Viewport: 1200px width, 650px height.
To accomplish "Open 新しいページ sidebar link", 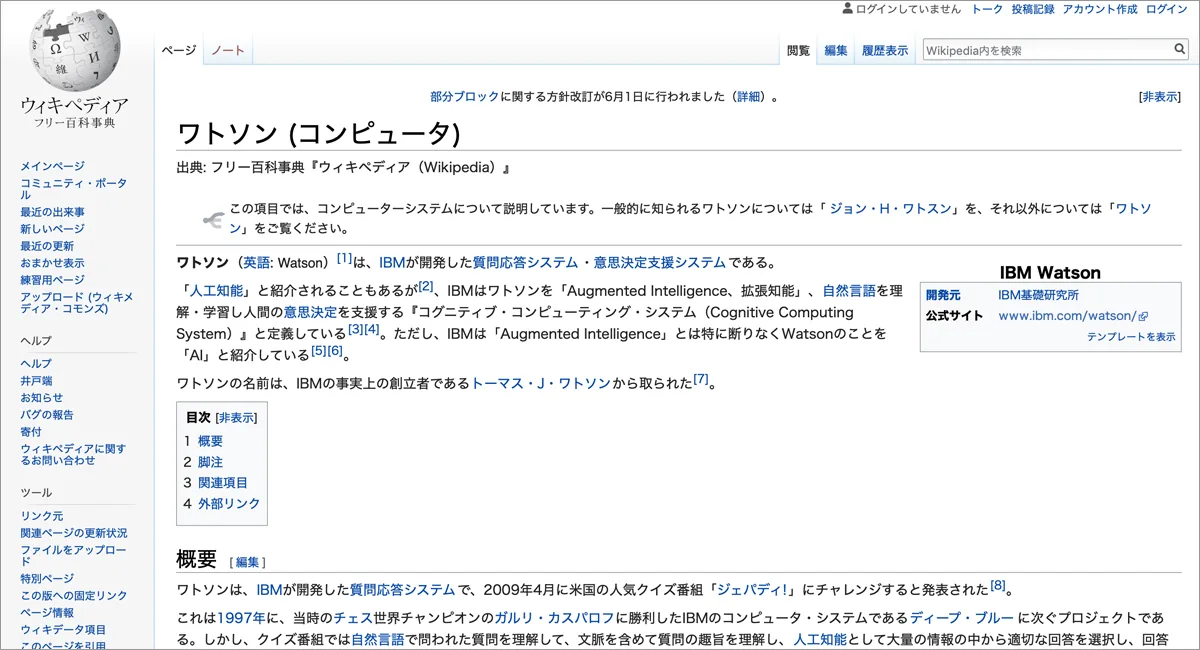I will pos(53,229).
